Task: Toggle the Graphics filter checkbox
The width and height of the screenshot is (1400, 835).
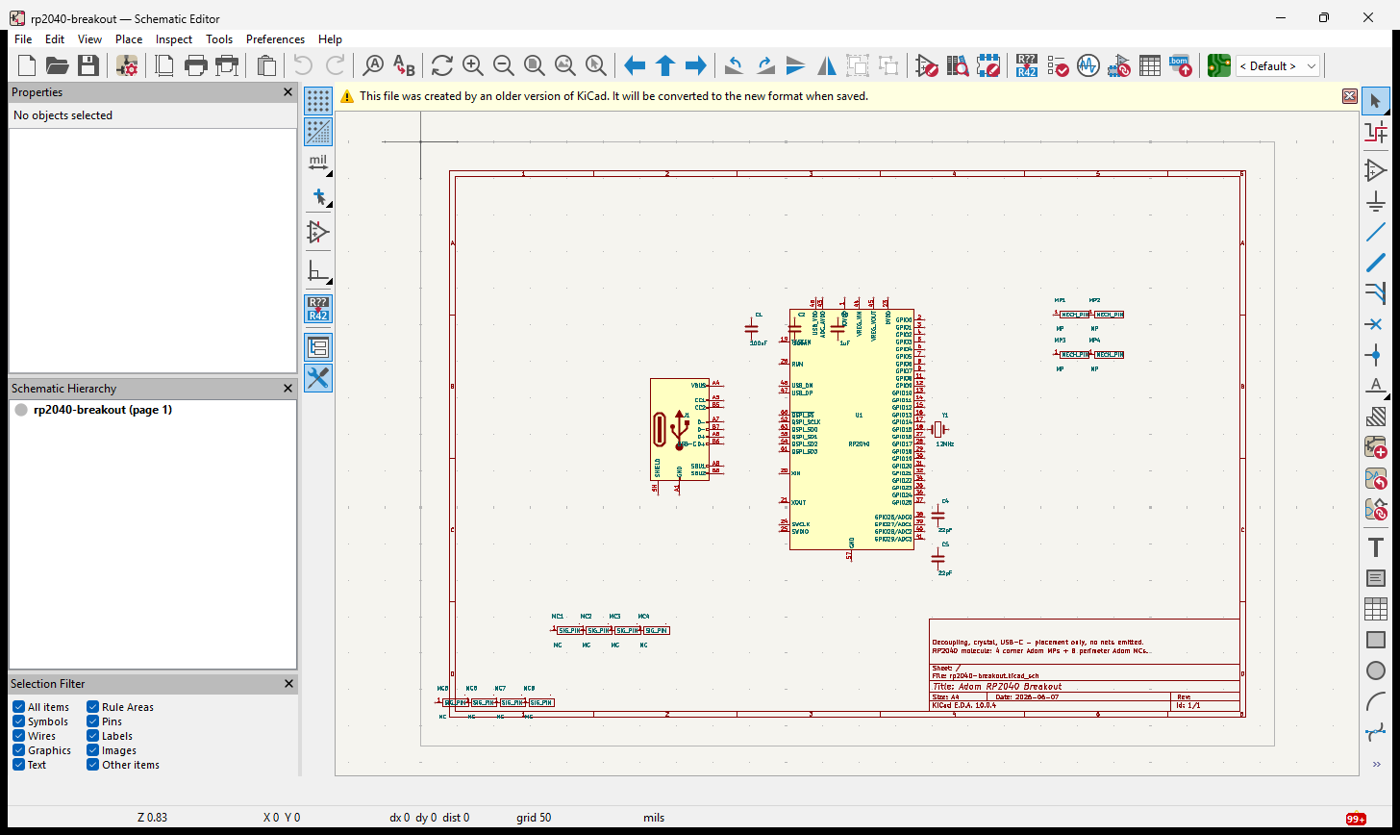Action: (x=19, y=750)
